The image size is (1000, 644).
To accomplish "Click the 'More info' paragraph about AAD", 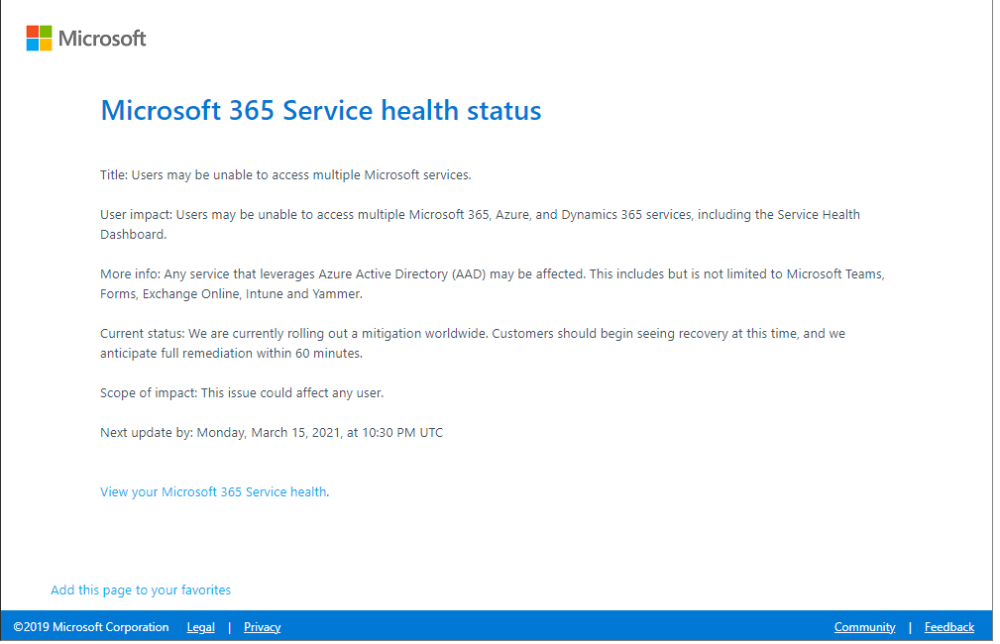I will 492,284.
